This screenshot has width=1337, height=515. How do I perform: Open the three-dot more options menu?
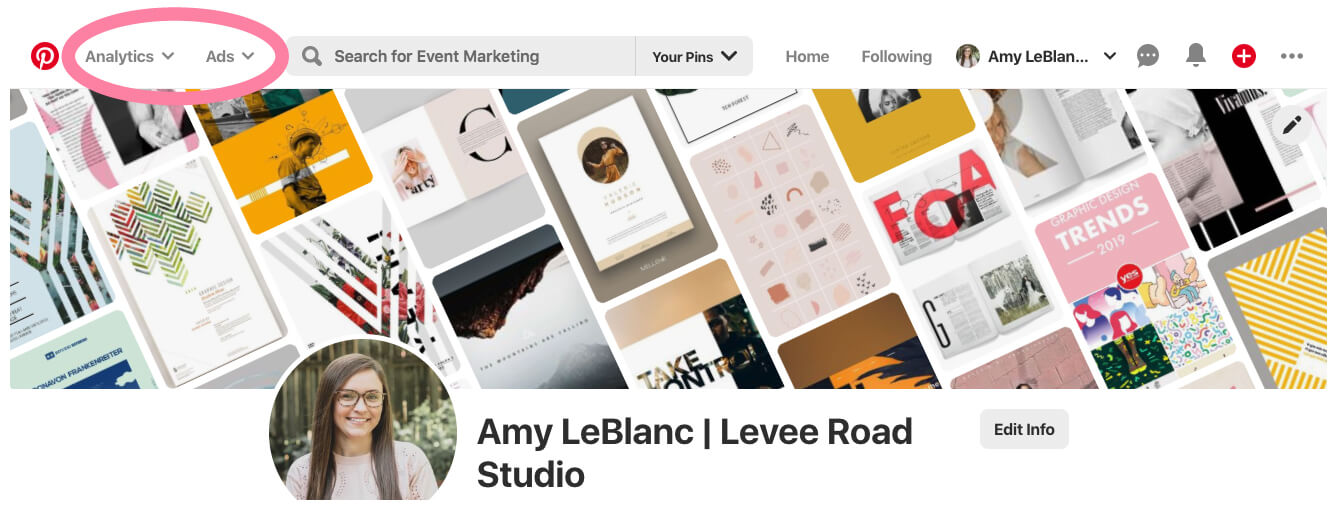1292,57
